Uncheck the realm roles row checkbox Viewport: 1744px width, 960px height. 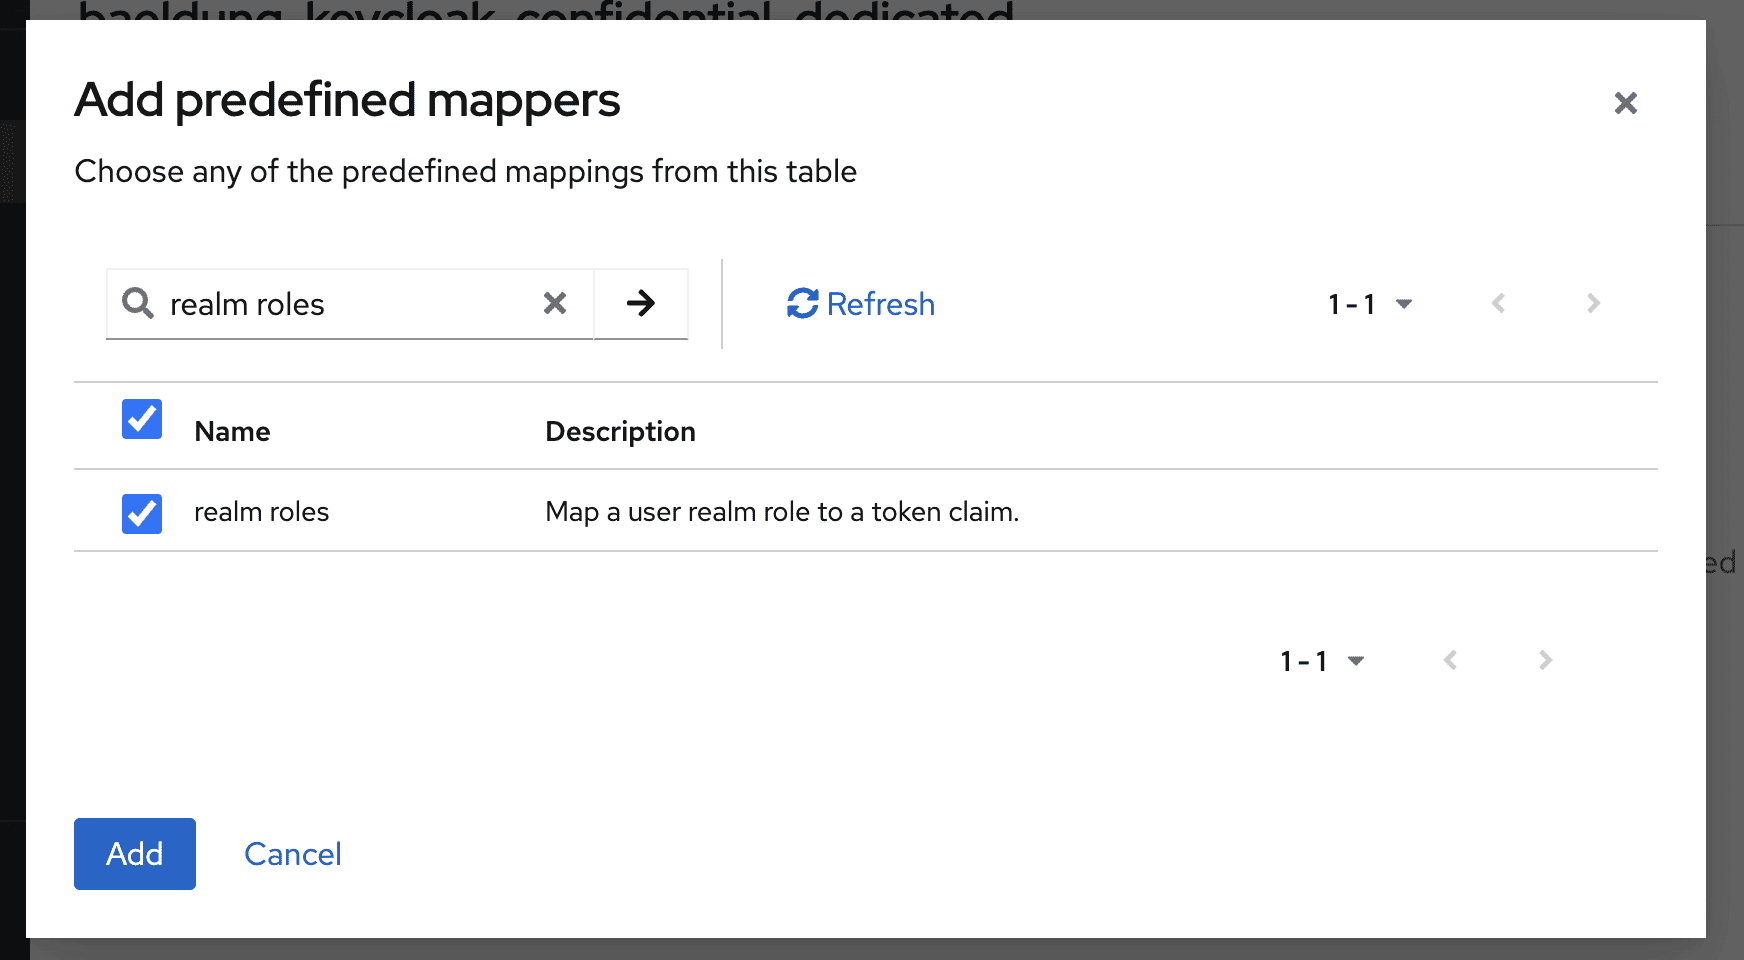142,513
